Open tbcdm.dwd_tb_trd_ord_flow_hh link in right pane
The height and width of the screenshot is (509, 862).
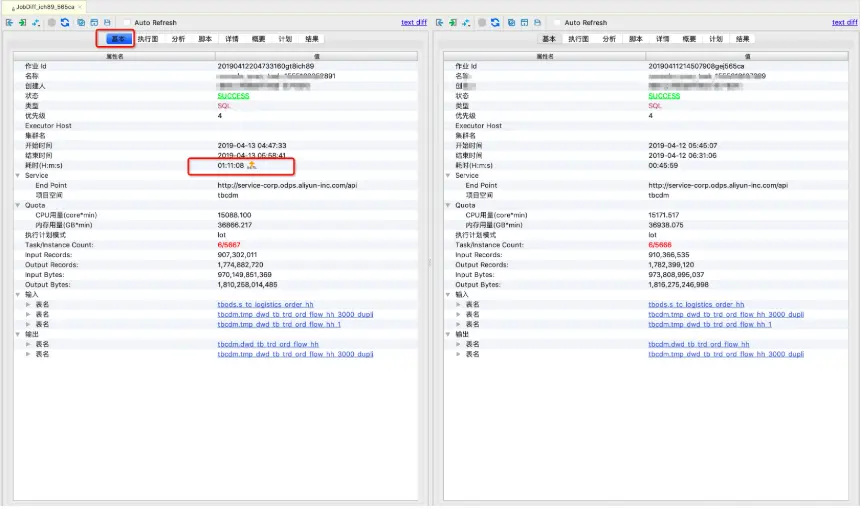coord(699,344)
